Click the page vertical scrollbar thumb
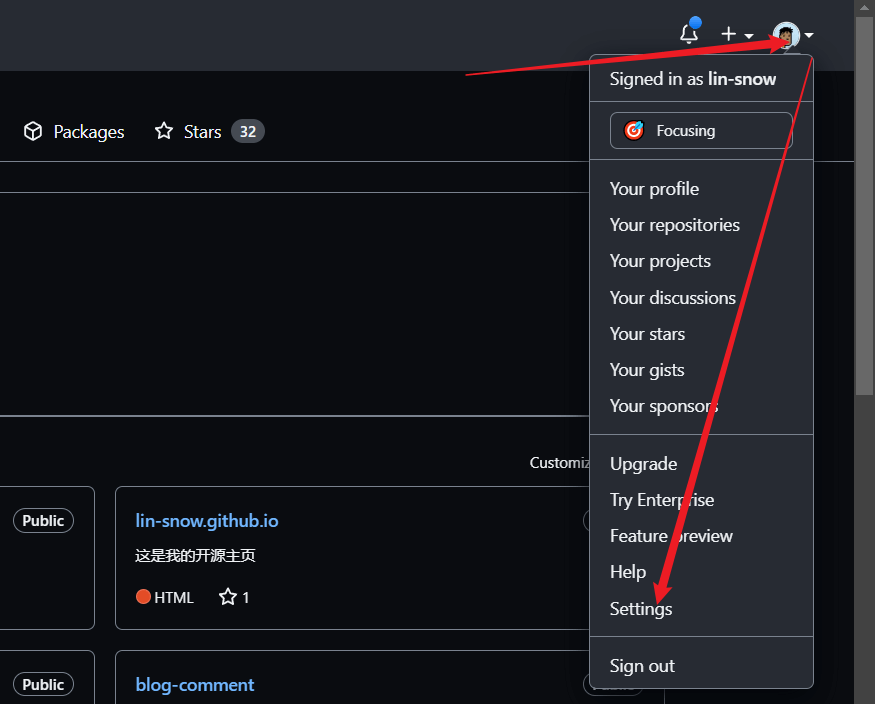Screen dimensions: 875x704 pos(864,205)
